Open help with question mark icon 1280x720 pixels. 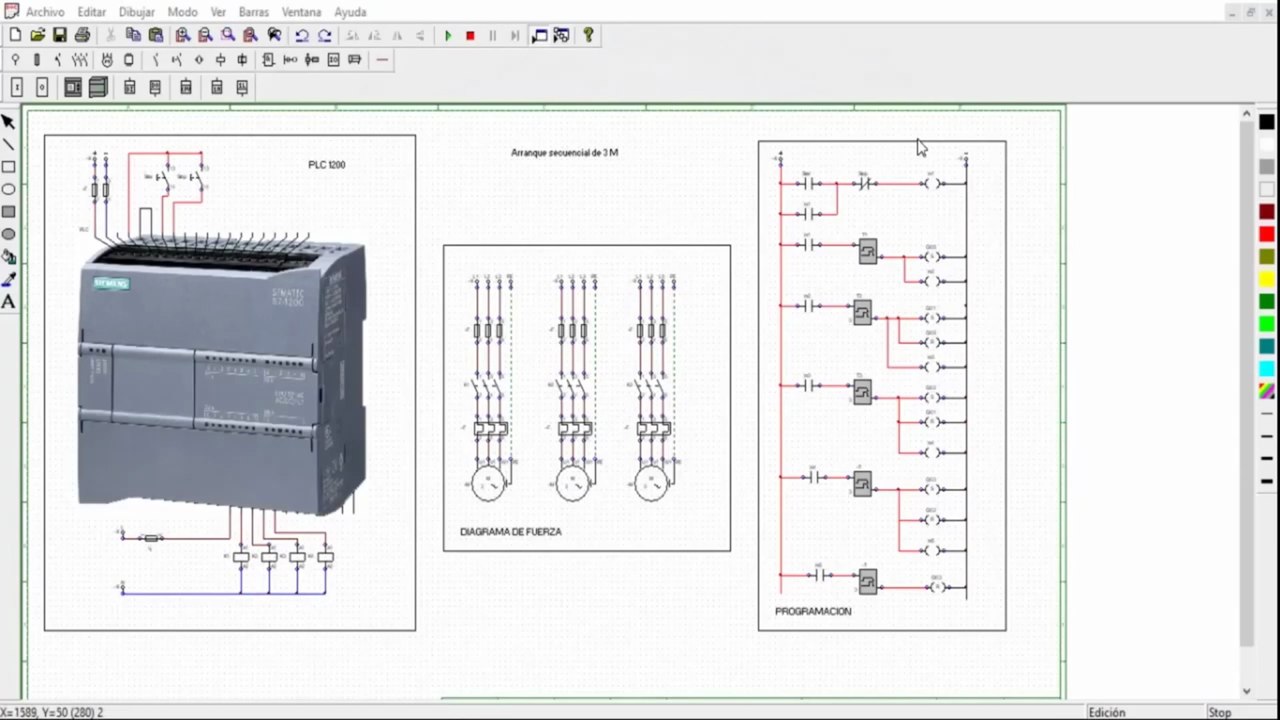click(x=588, y=35)
